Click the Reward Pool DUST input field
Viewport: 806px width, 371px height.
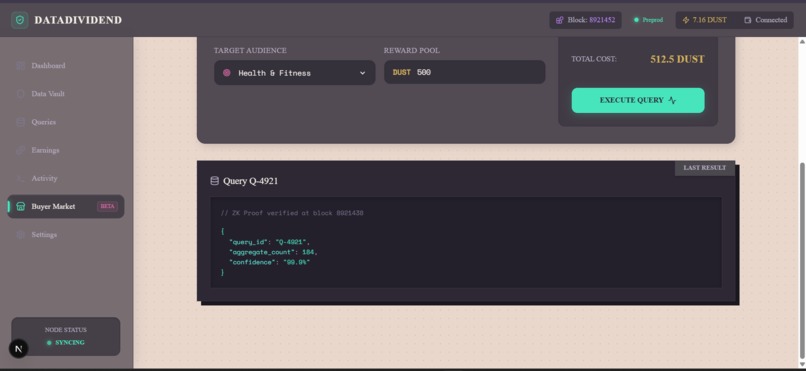465,72
